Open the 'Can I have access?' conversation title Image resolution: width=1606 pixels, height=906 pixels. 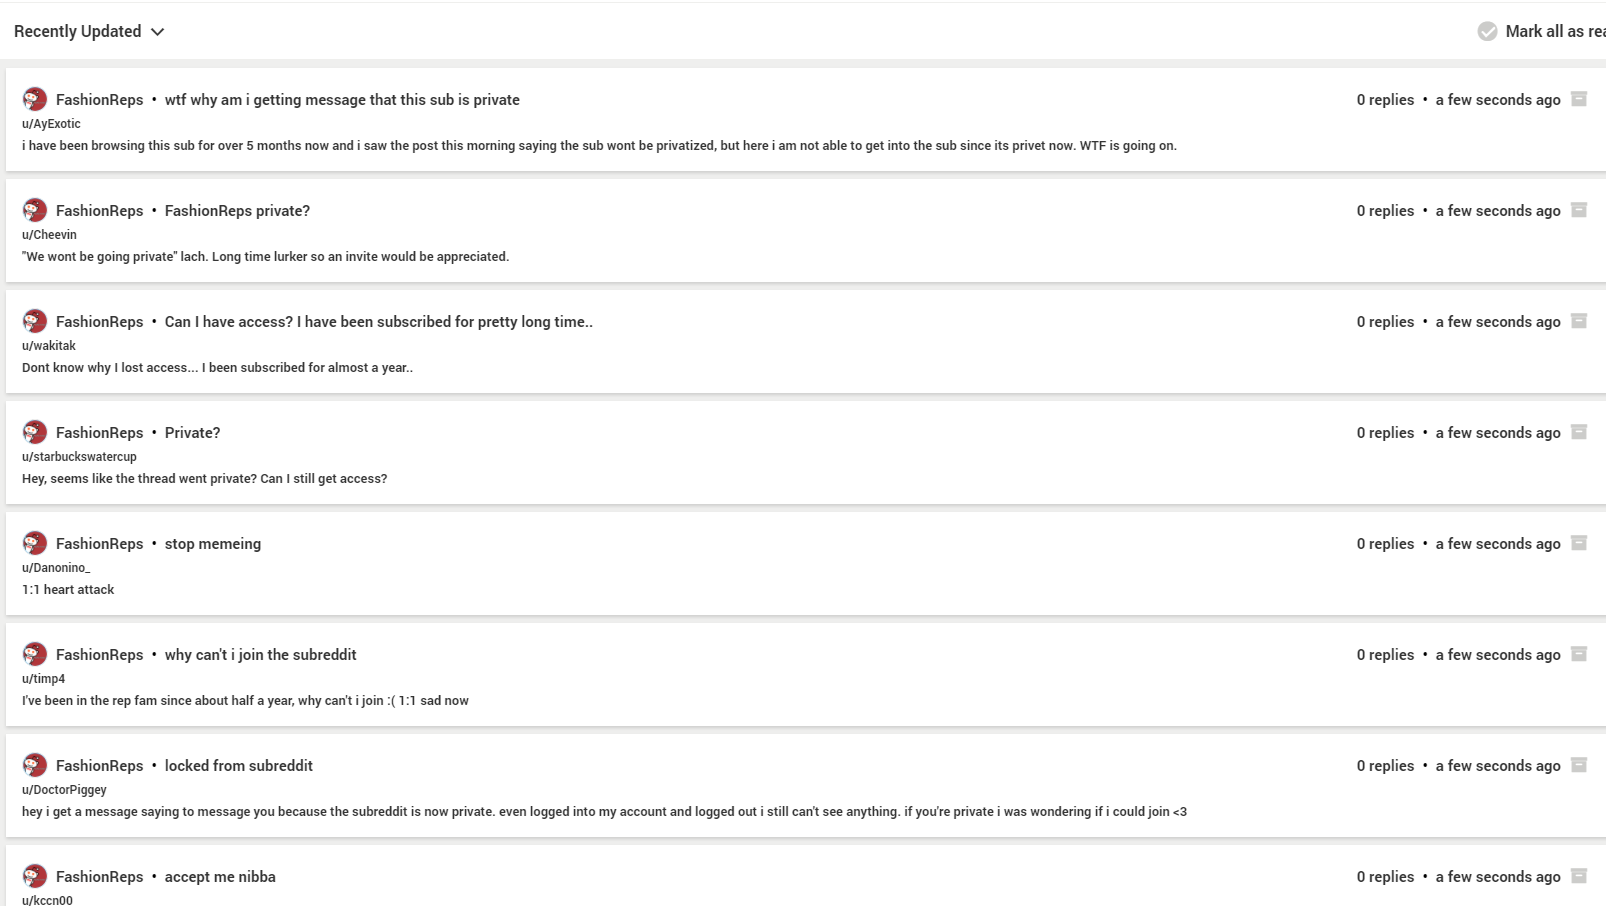pos(379,321)
